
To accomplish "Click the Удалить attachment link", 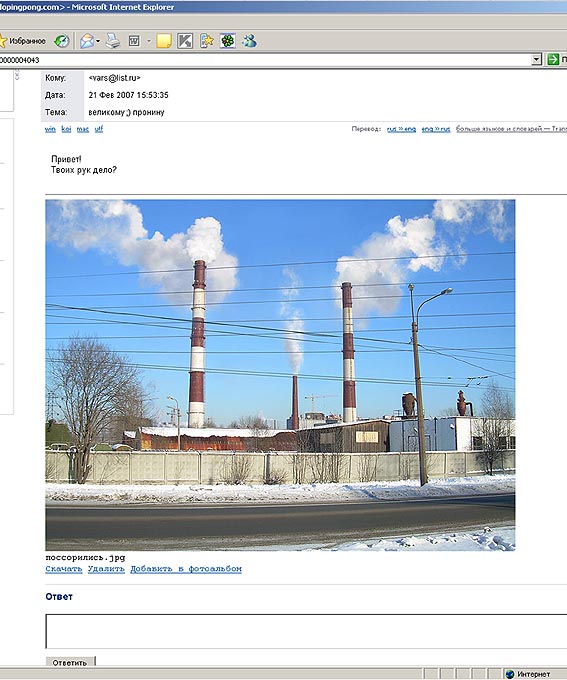I will pos(106,569).
